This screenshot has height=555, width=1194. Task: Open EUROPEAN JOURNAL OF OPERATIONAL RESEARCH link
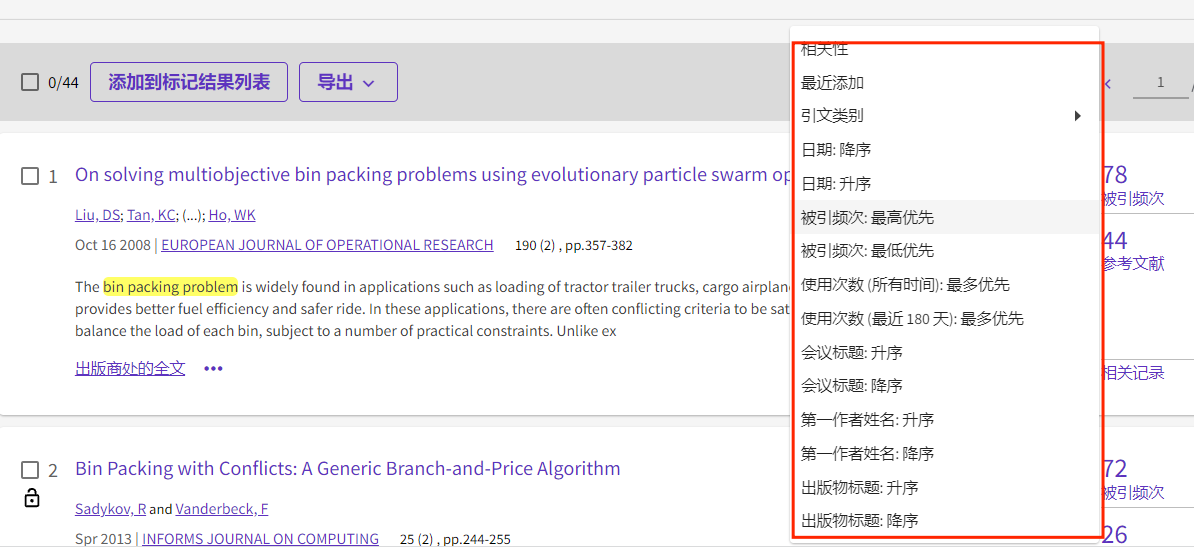tap(327, 245)
